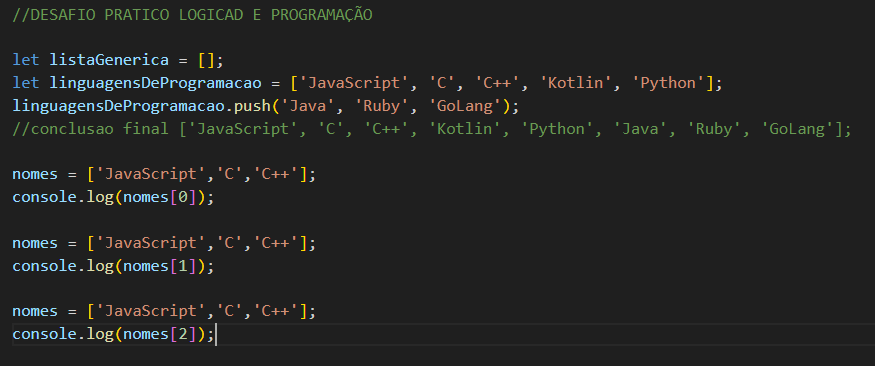Click linguagensDeProgramacao in the let declaration
The width and height of the screenshot is (875, 366).
click(156, 83)
